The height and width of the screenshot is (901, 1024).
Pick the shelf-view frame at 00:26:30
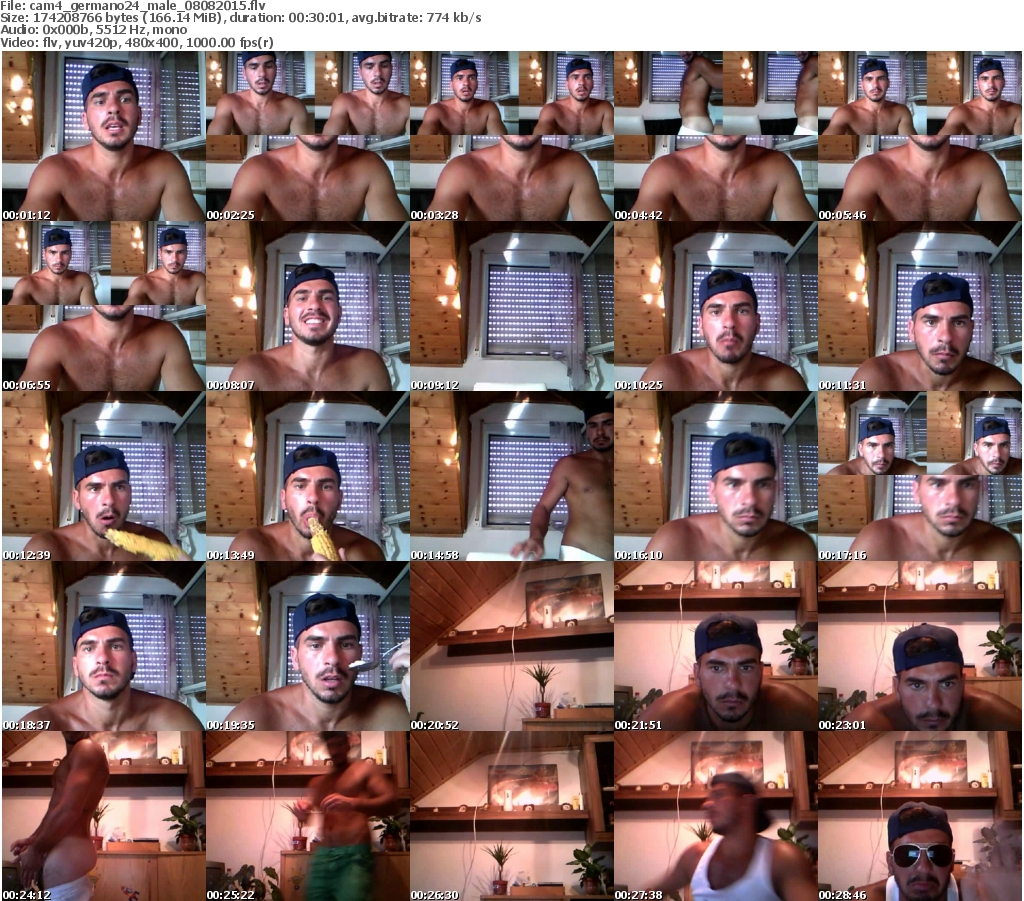511,816
